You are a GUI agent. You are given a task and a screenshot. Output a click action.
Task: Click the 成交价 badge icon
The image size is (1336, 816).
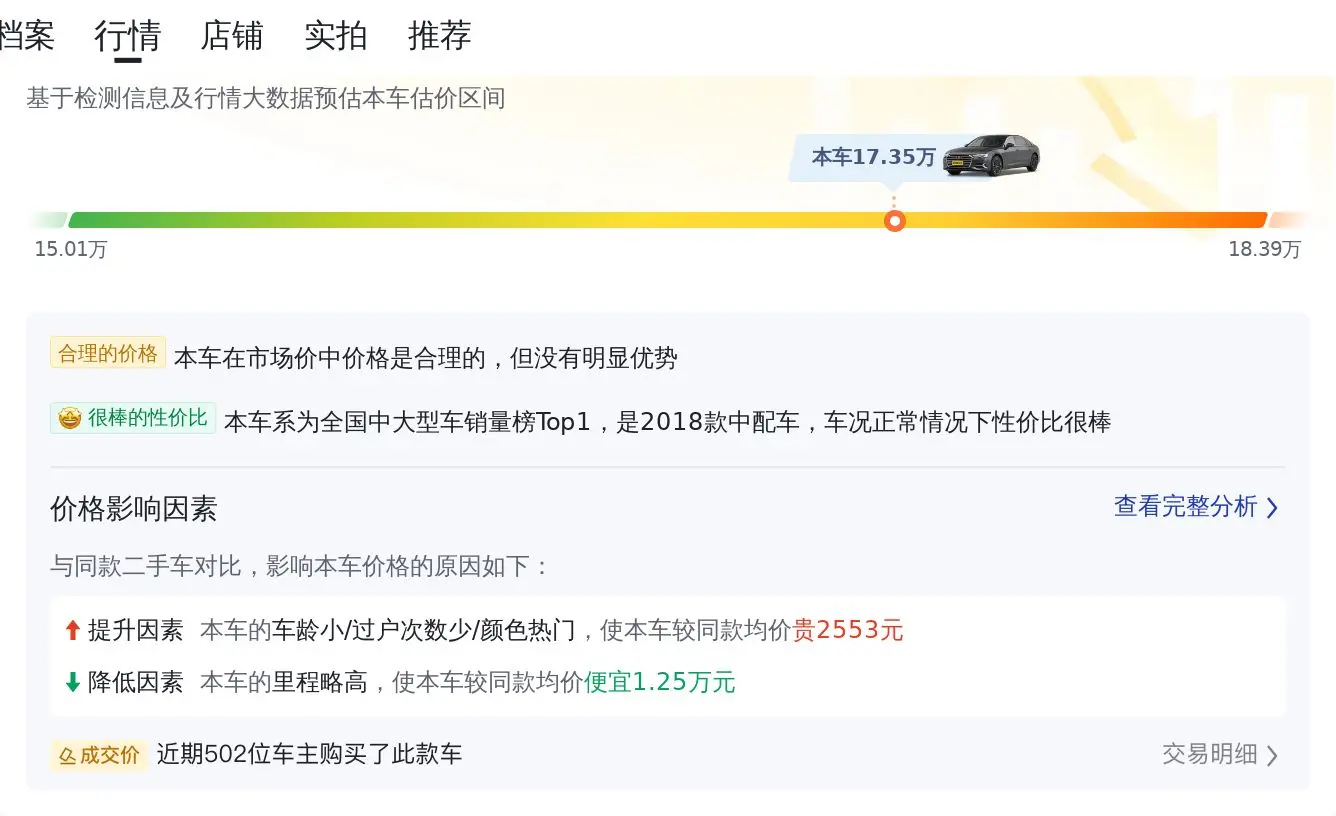click(67, 755)
